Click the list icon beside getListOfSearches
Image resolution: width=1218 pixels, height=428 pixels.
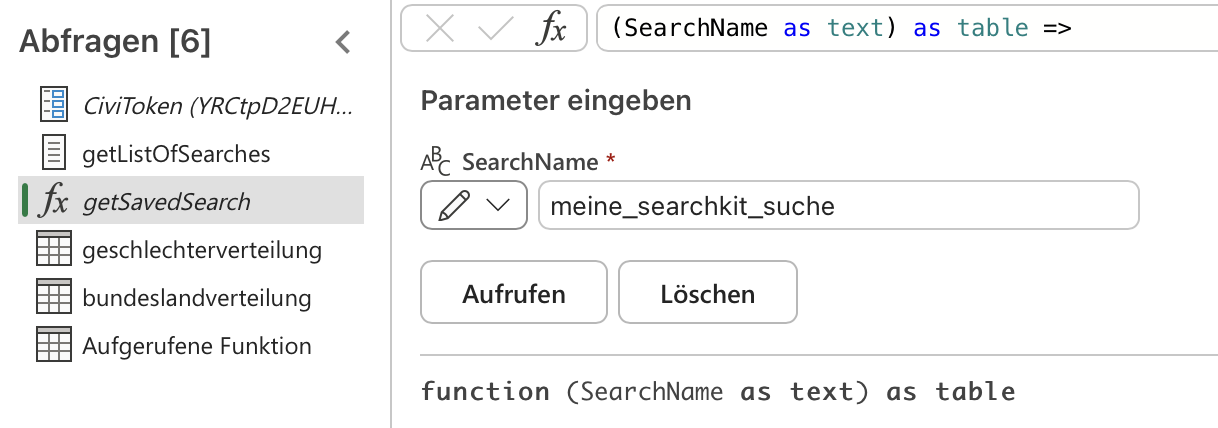click(x=52, y=153)
